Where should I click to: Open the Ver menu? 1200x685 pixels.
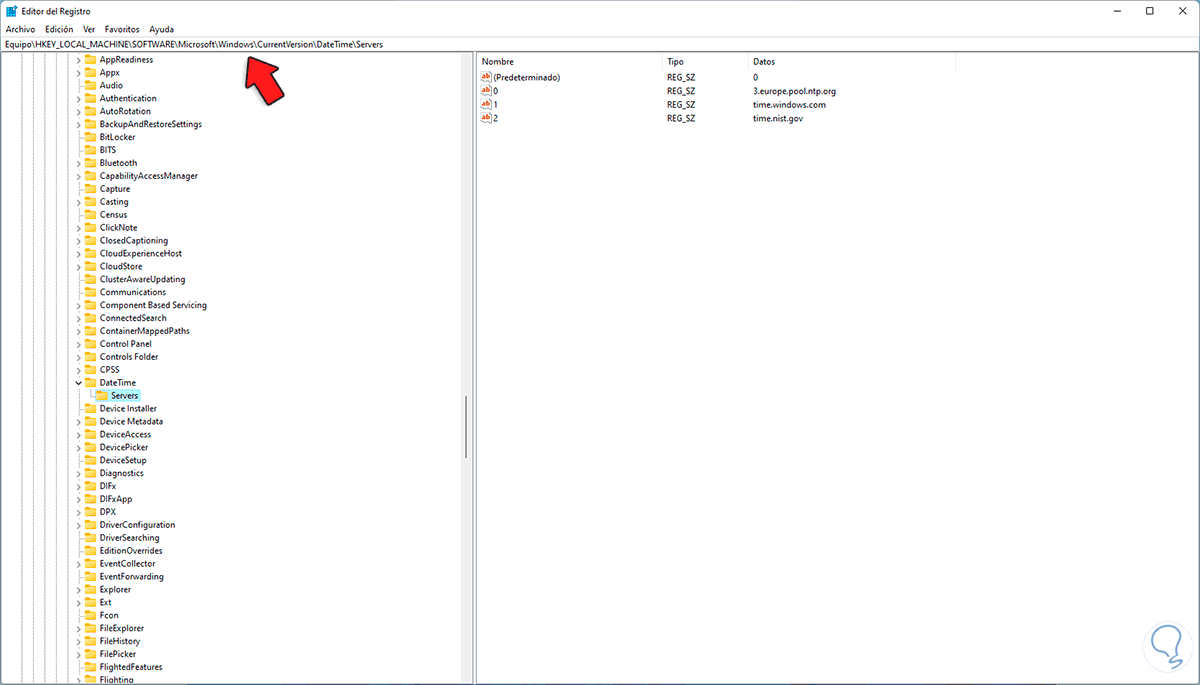click(88, 29)
